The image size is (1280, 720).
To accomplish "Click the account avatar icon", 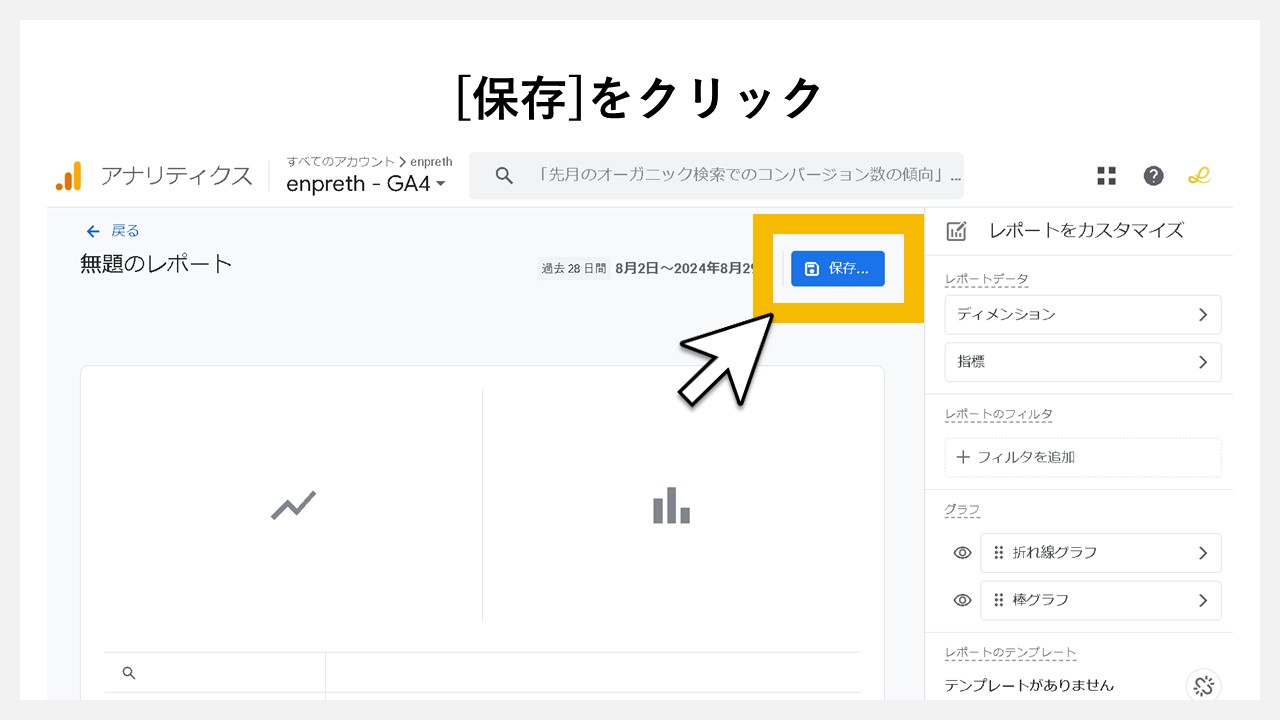I will 1199,175.
